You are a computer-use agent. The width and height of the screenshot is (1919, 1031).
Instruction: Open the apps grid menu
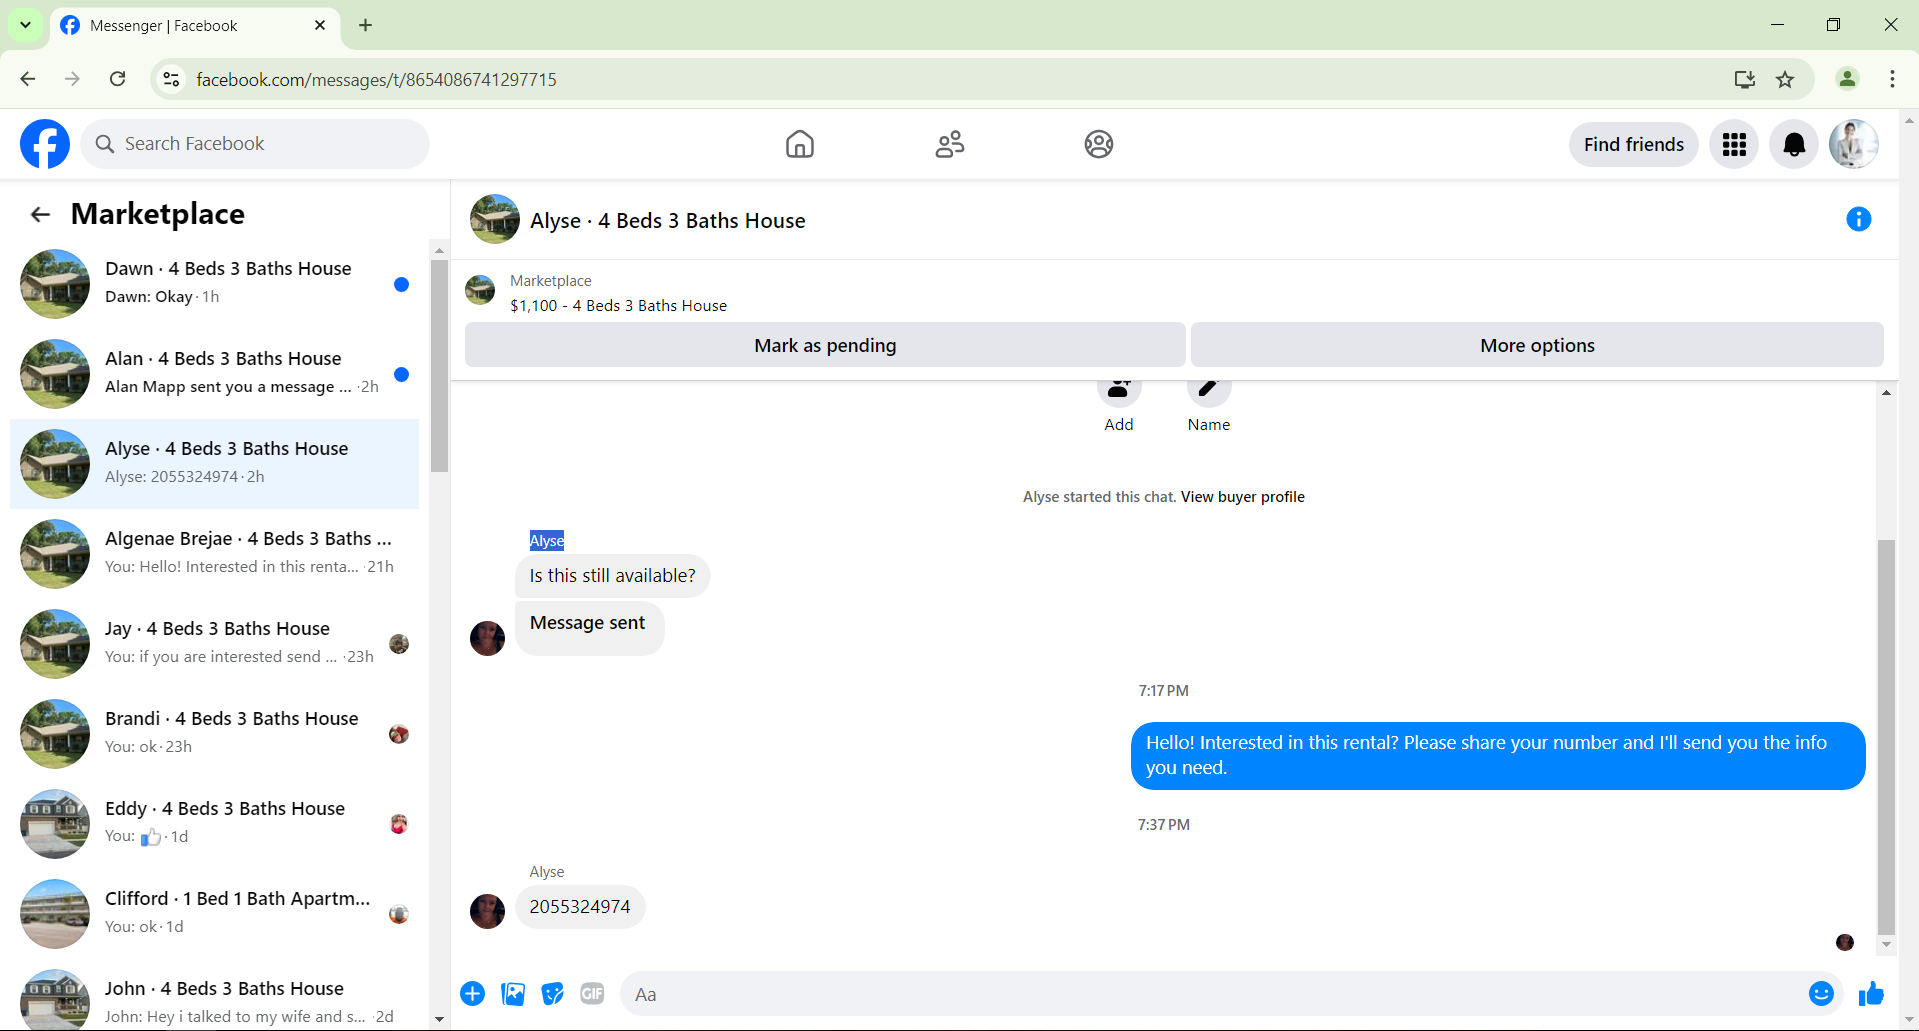coord(1734,144)
